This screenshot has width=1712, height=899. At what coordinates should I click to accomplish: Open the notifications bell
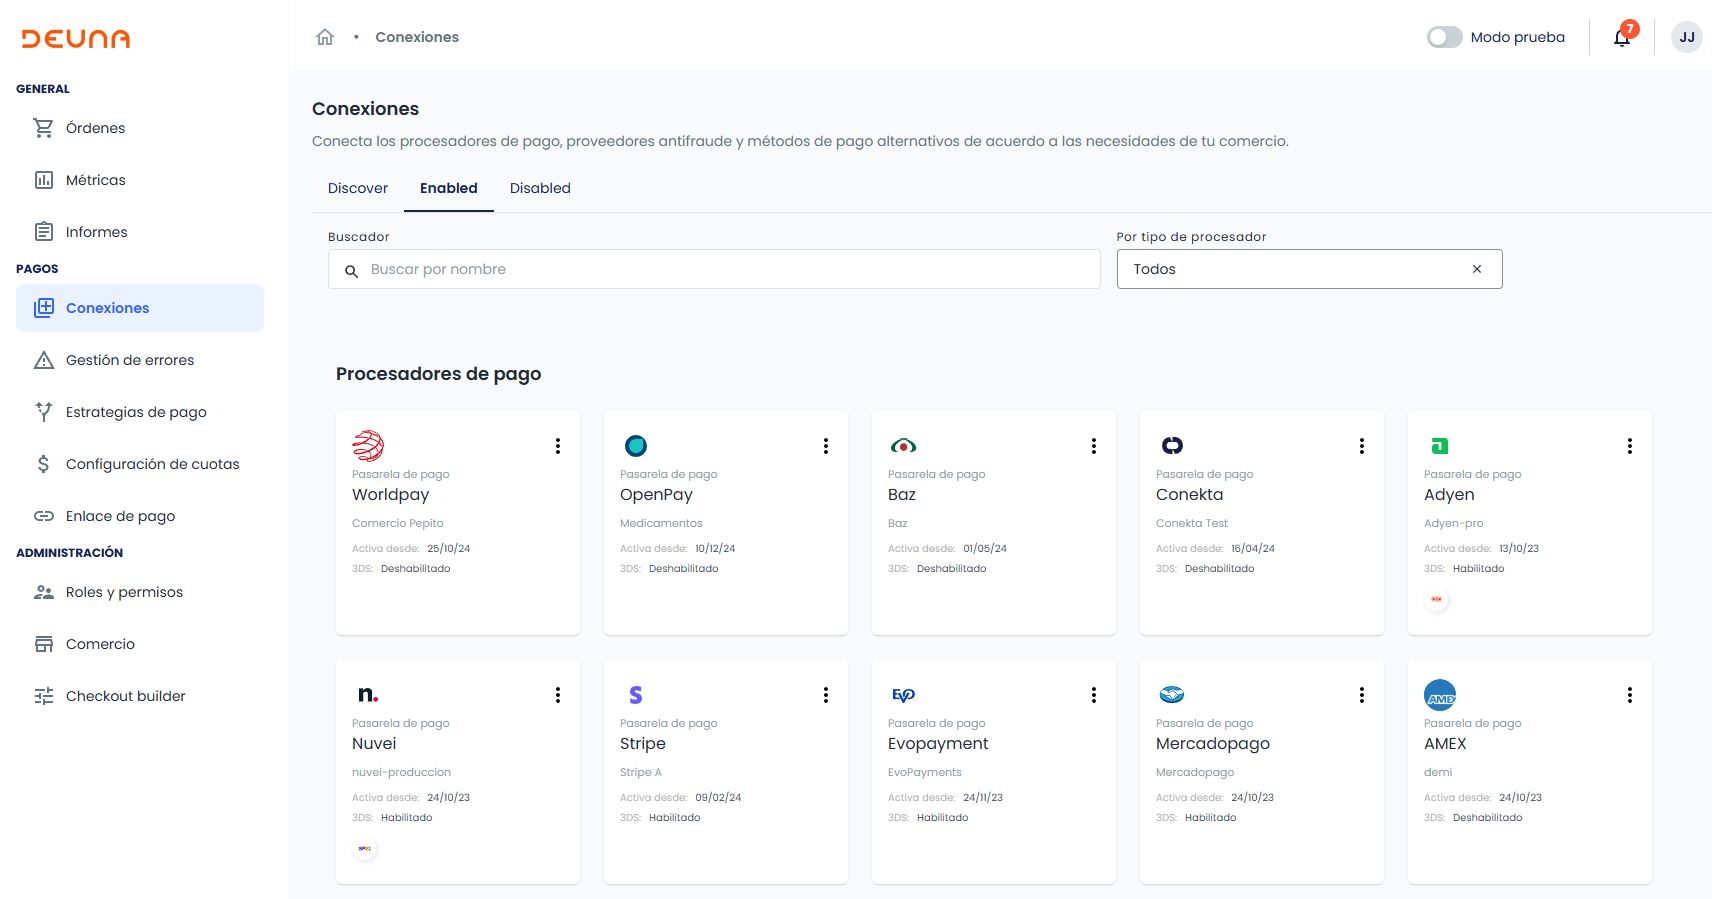click(1622, 38)
